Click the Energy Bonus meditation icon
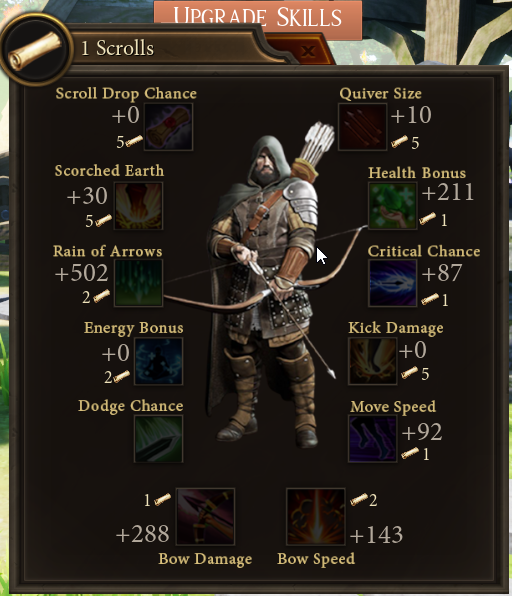The height and width of the screenshot is (596, 512). coord(159,361)
